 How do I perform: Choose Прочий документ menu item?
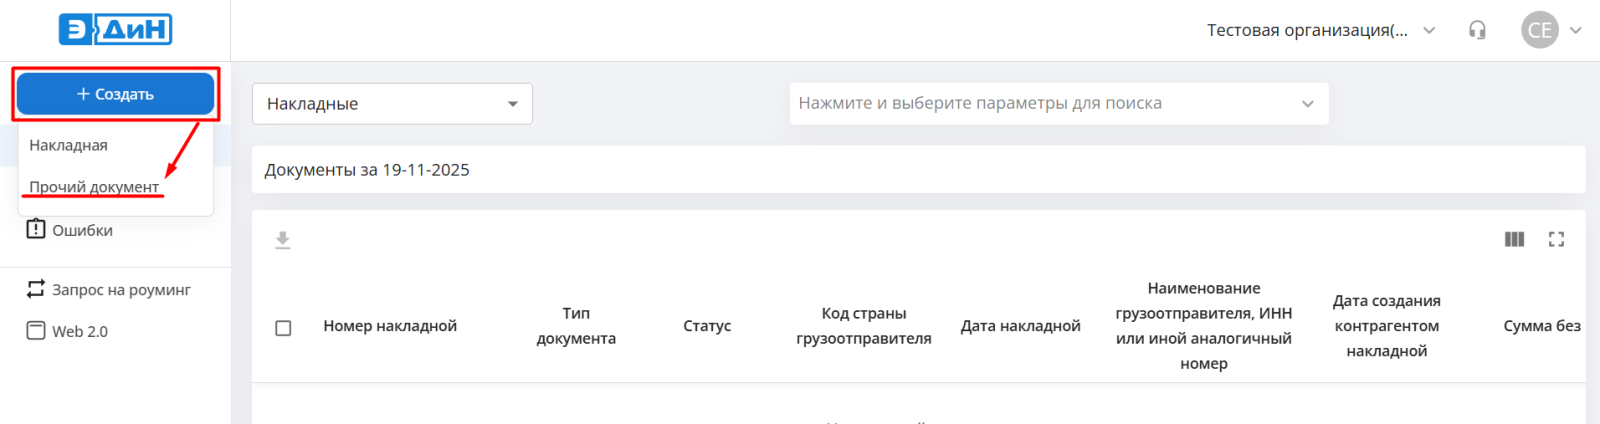94,187
